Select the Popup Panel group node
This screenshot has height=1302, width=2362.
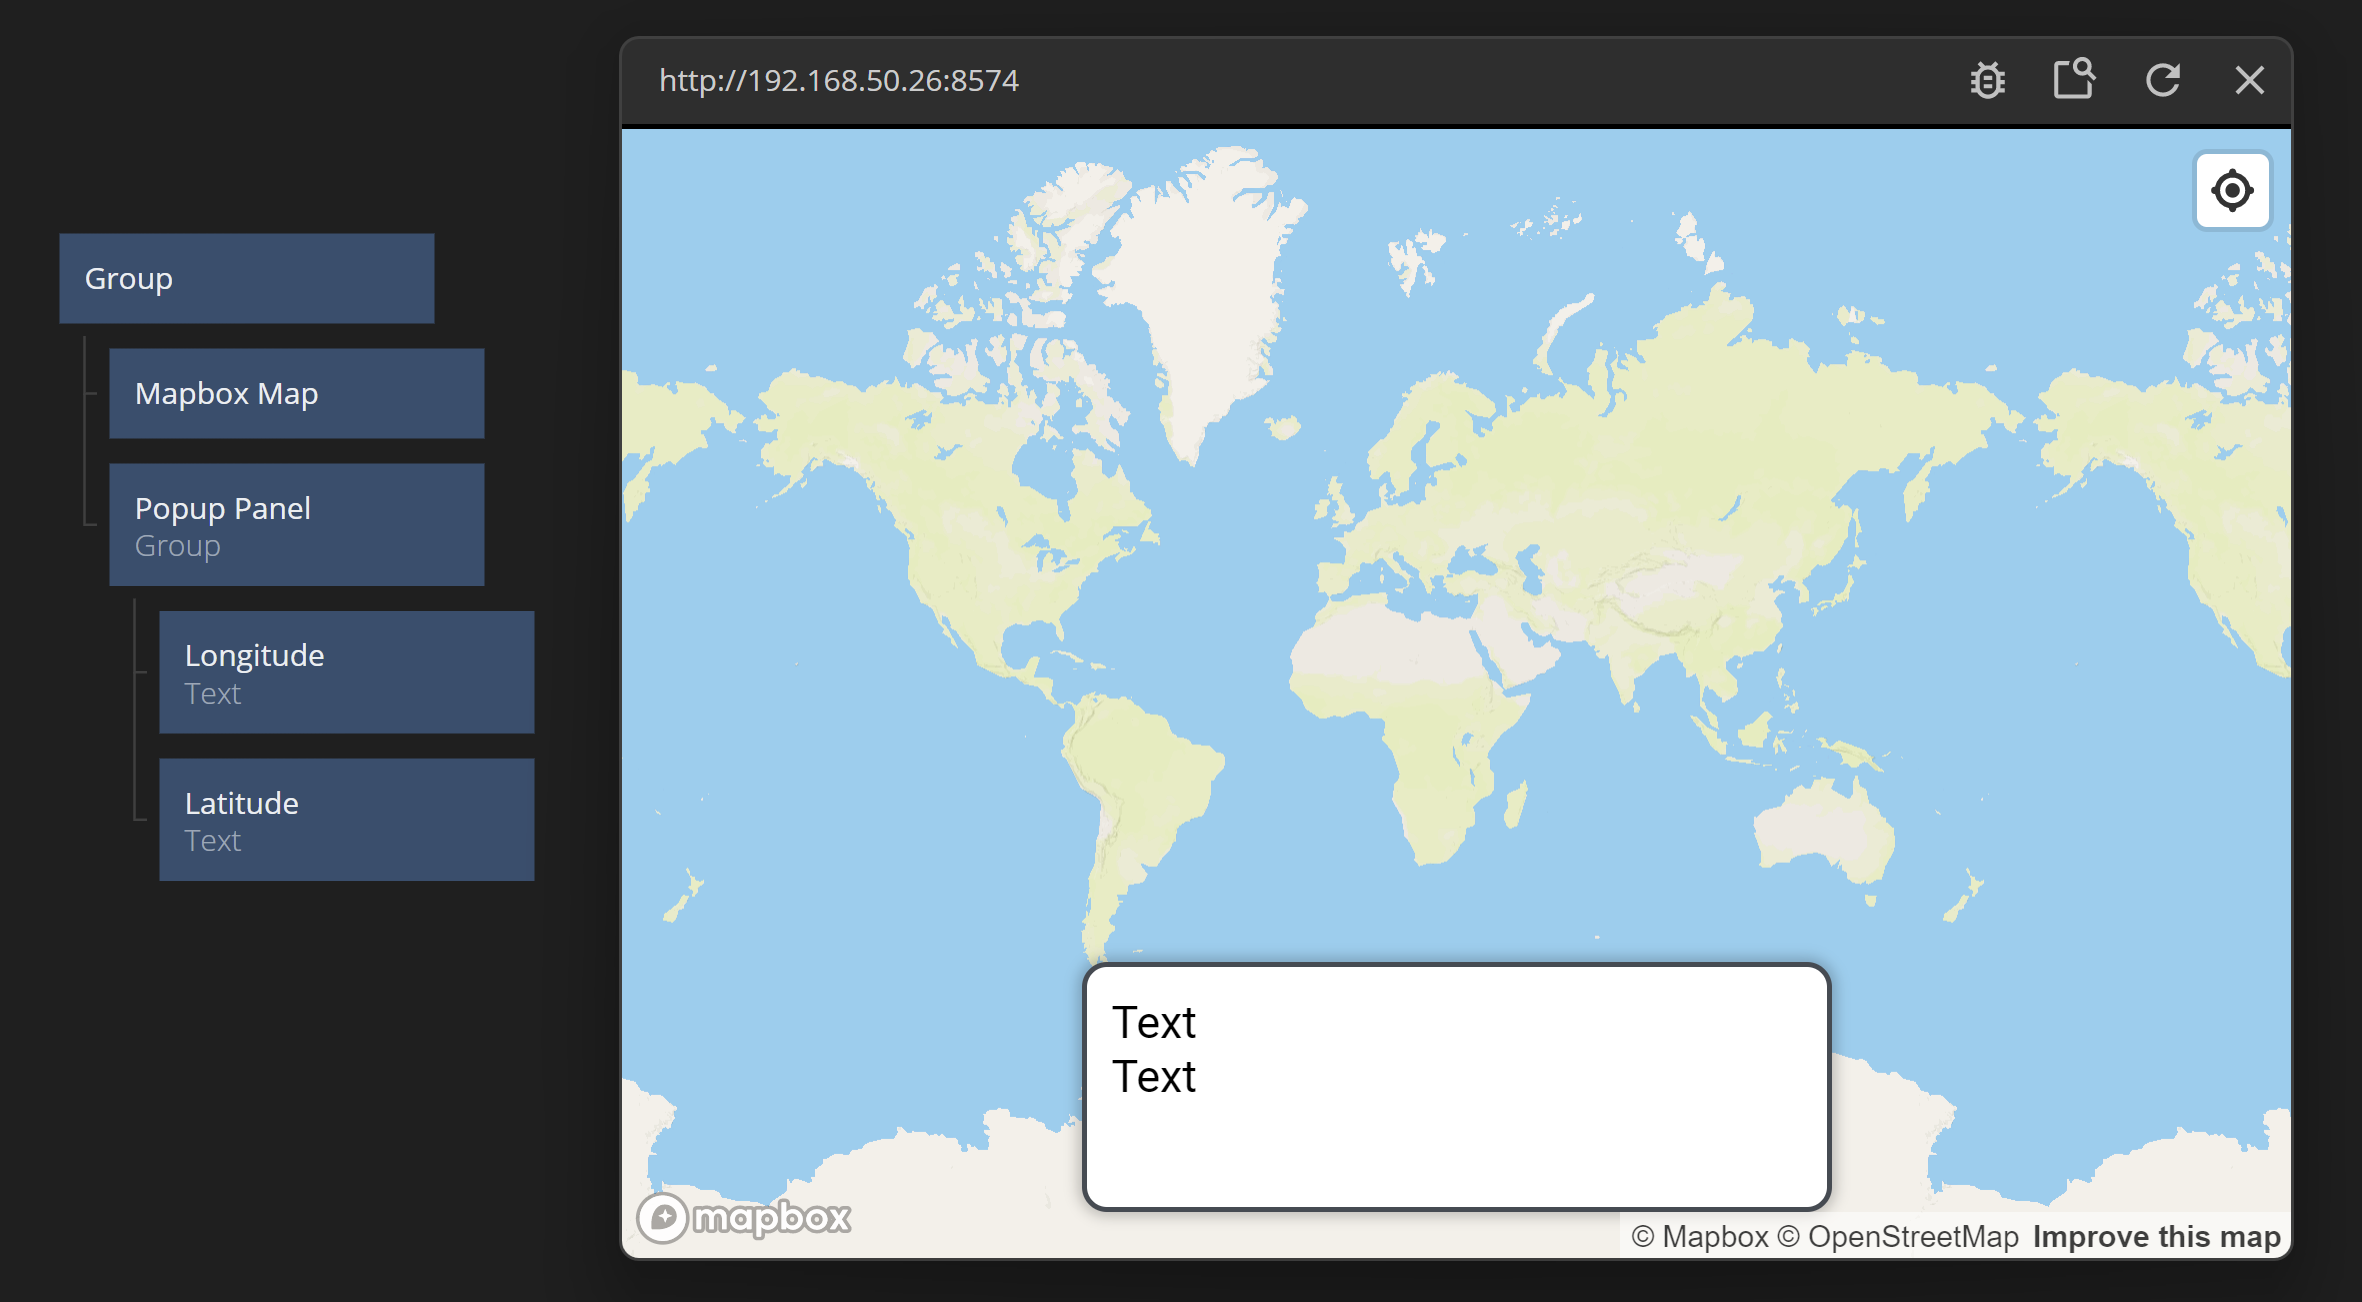click(x=296, y=524)
